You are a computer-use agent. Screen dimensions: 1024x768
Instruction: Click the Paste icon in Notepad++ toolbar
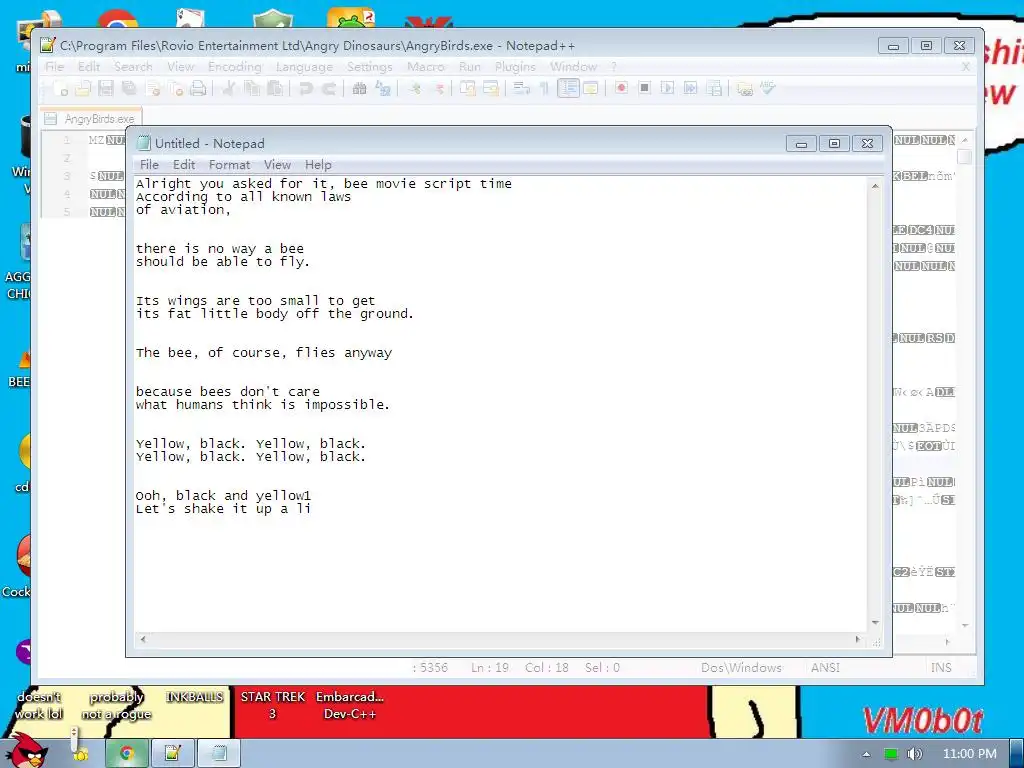[275, 88]
